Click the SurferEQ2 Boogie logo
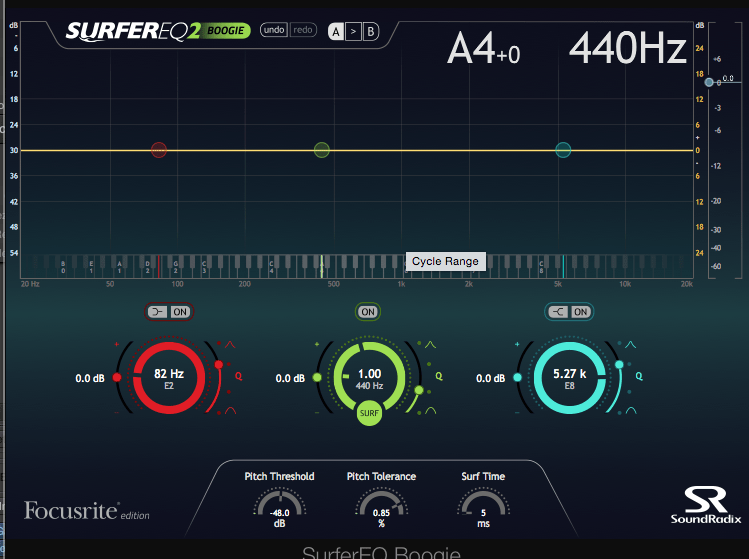Image resolution: width=749 pixels, height=559 pixels. (x=158, y=32)
